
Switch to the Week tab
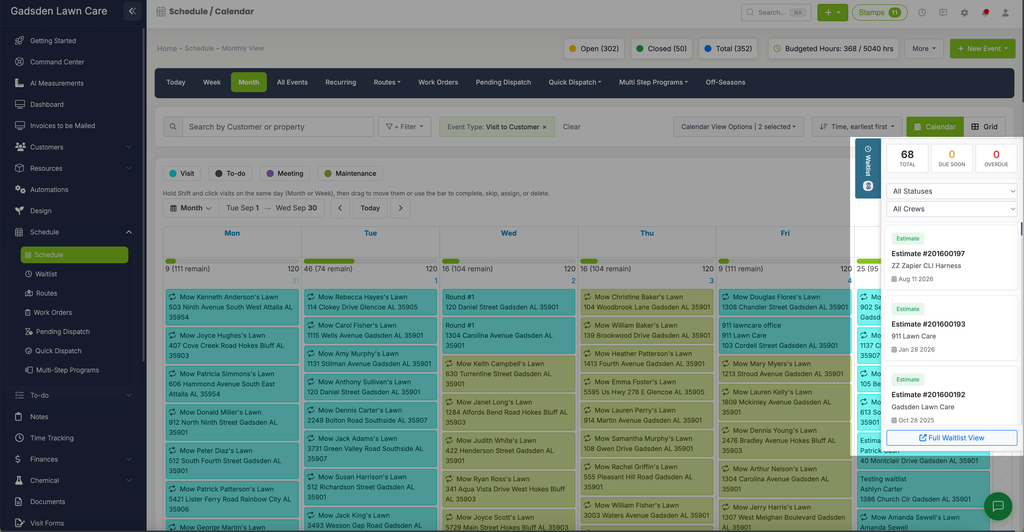click(x=212, y=82)
